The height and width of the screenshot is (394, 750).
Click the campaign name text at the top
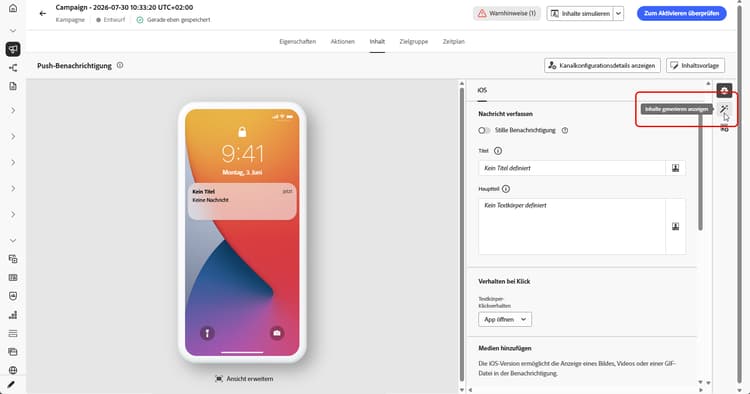pos(124,8)
